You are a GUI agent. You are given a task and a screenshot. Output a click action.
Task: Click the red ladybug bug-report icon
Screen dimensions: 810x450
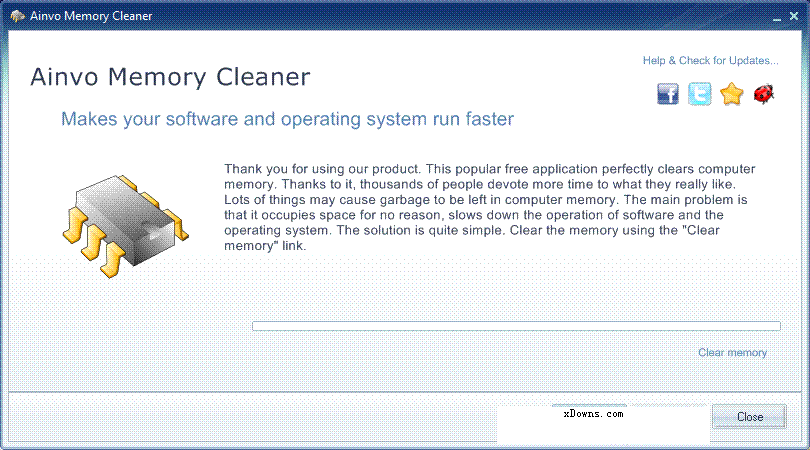click(765, 95)
